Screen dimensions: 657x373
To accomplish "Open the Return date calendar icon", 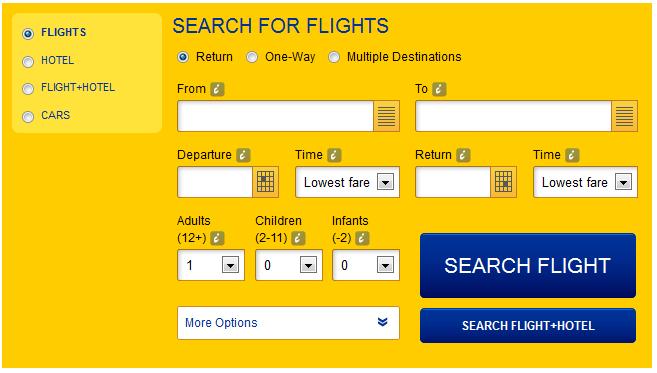I will click(x=504, y=182).
